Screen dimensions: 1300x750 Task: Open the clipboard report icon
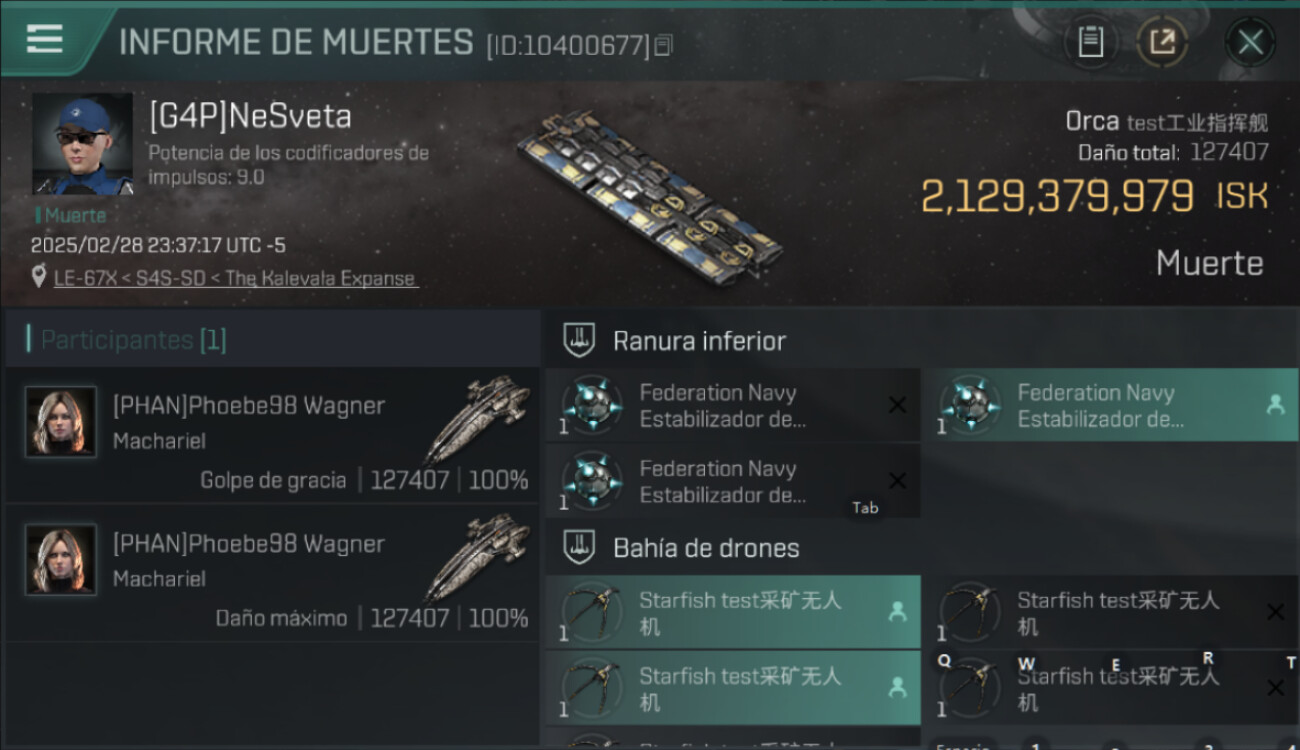[x=1090, y=42]
